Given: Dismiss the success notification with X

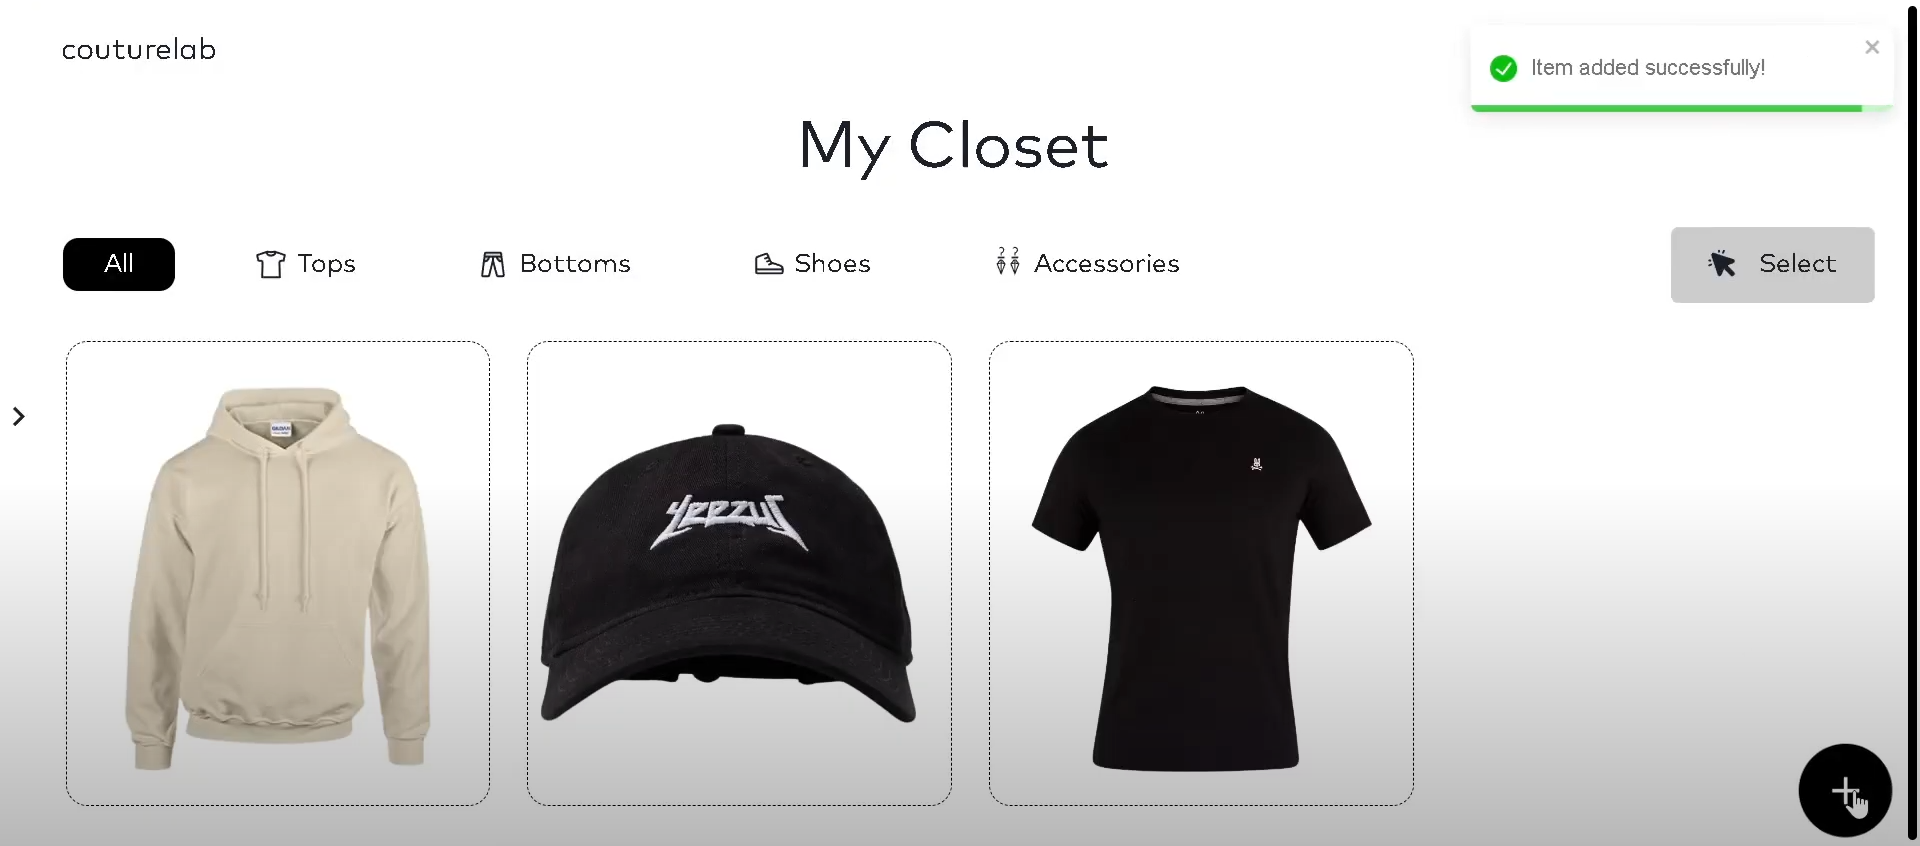Looking at the screenshot, I should point(1872,47).
